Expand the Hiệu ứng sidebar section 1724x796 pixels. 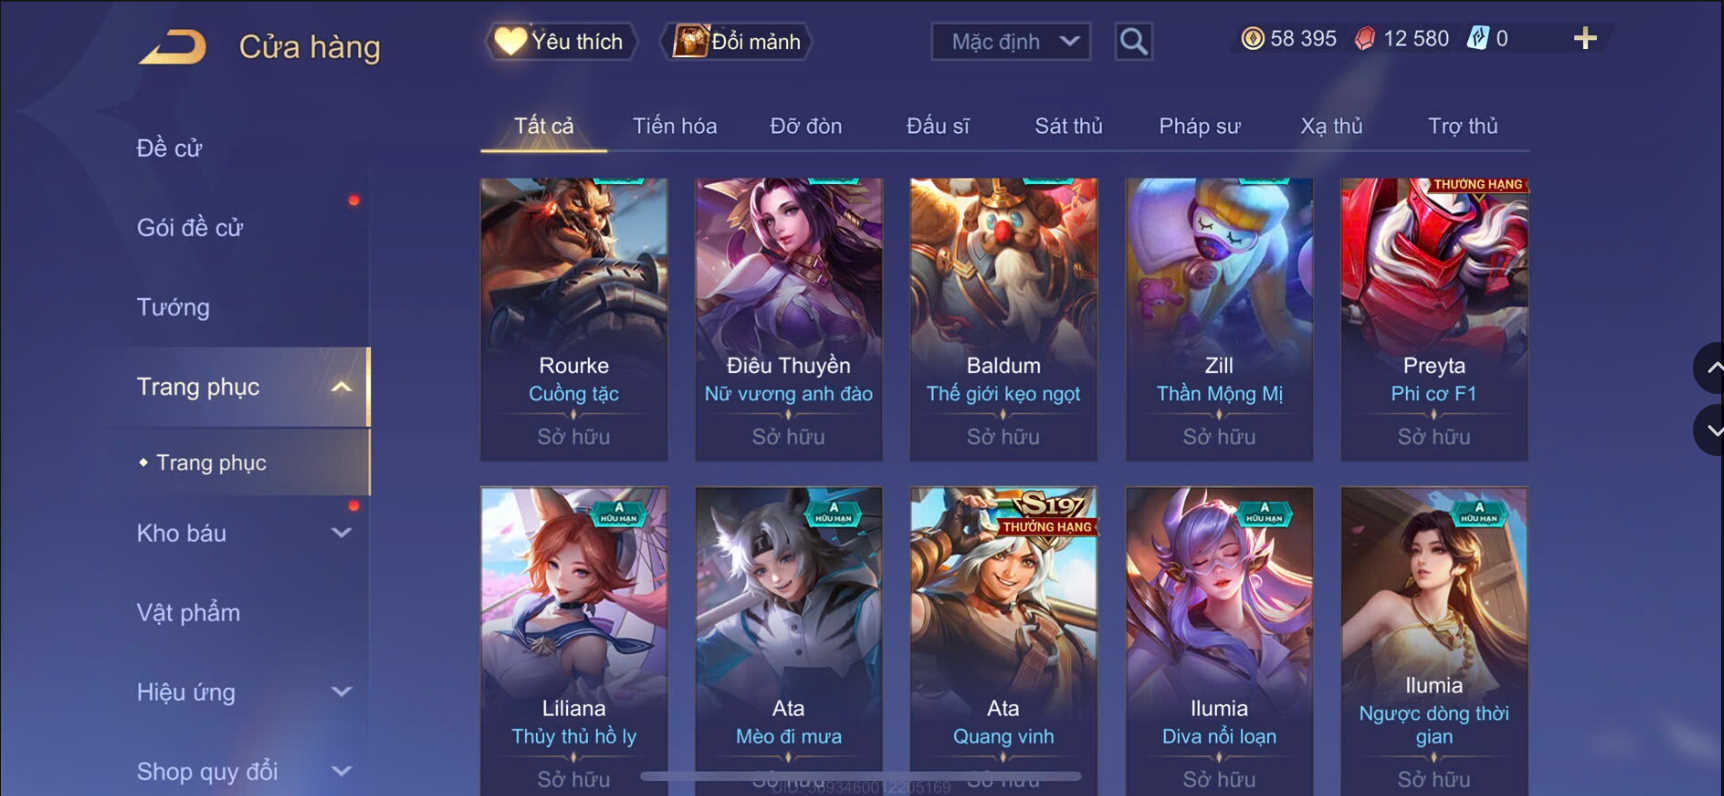pos(341,692)
